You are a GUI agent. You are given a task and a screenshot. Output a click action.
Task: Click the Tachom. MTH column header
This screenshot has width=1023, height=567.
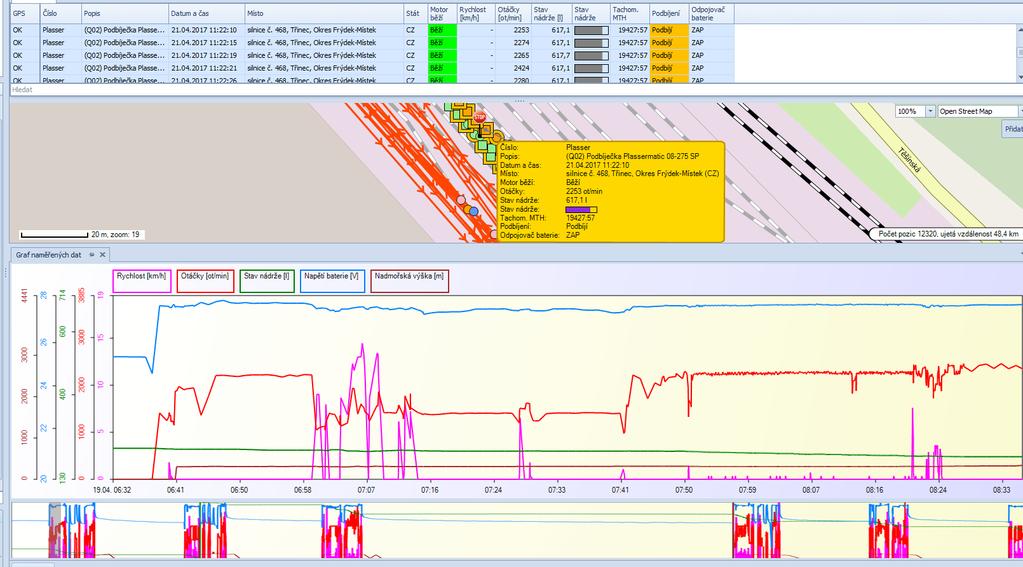click(x=629, y=13)
